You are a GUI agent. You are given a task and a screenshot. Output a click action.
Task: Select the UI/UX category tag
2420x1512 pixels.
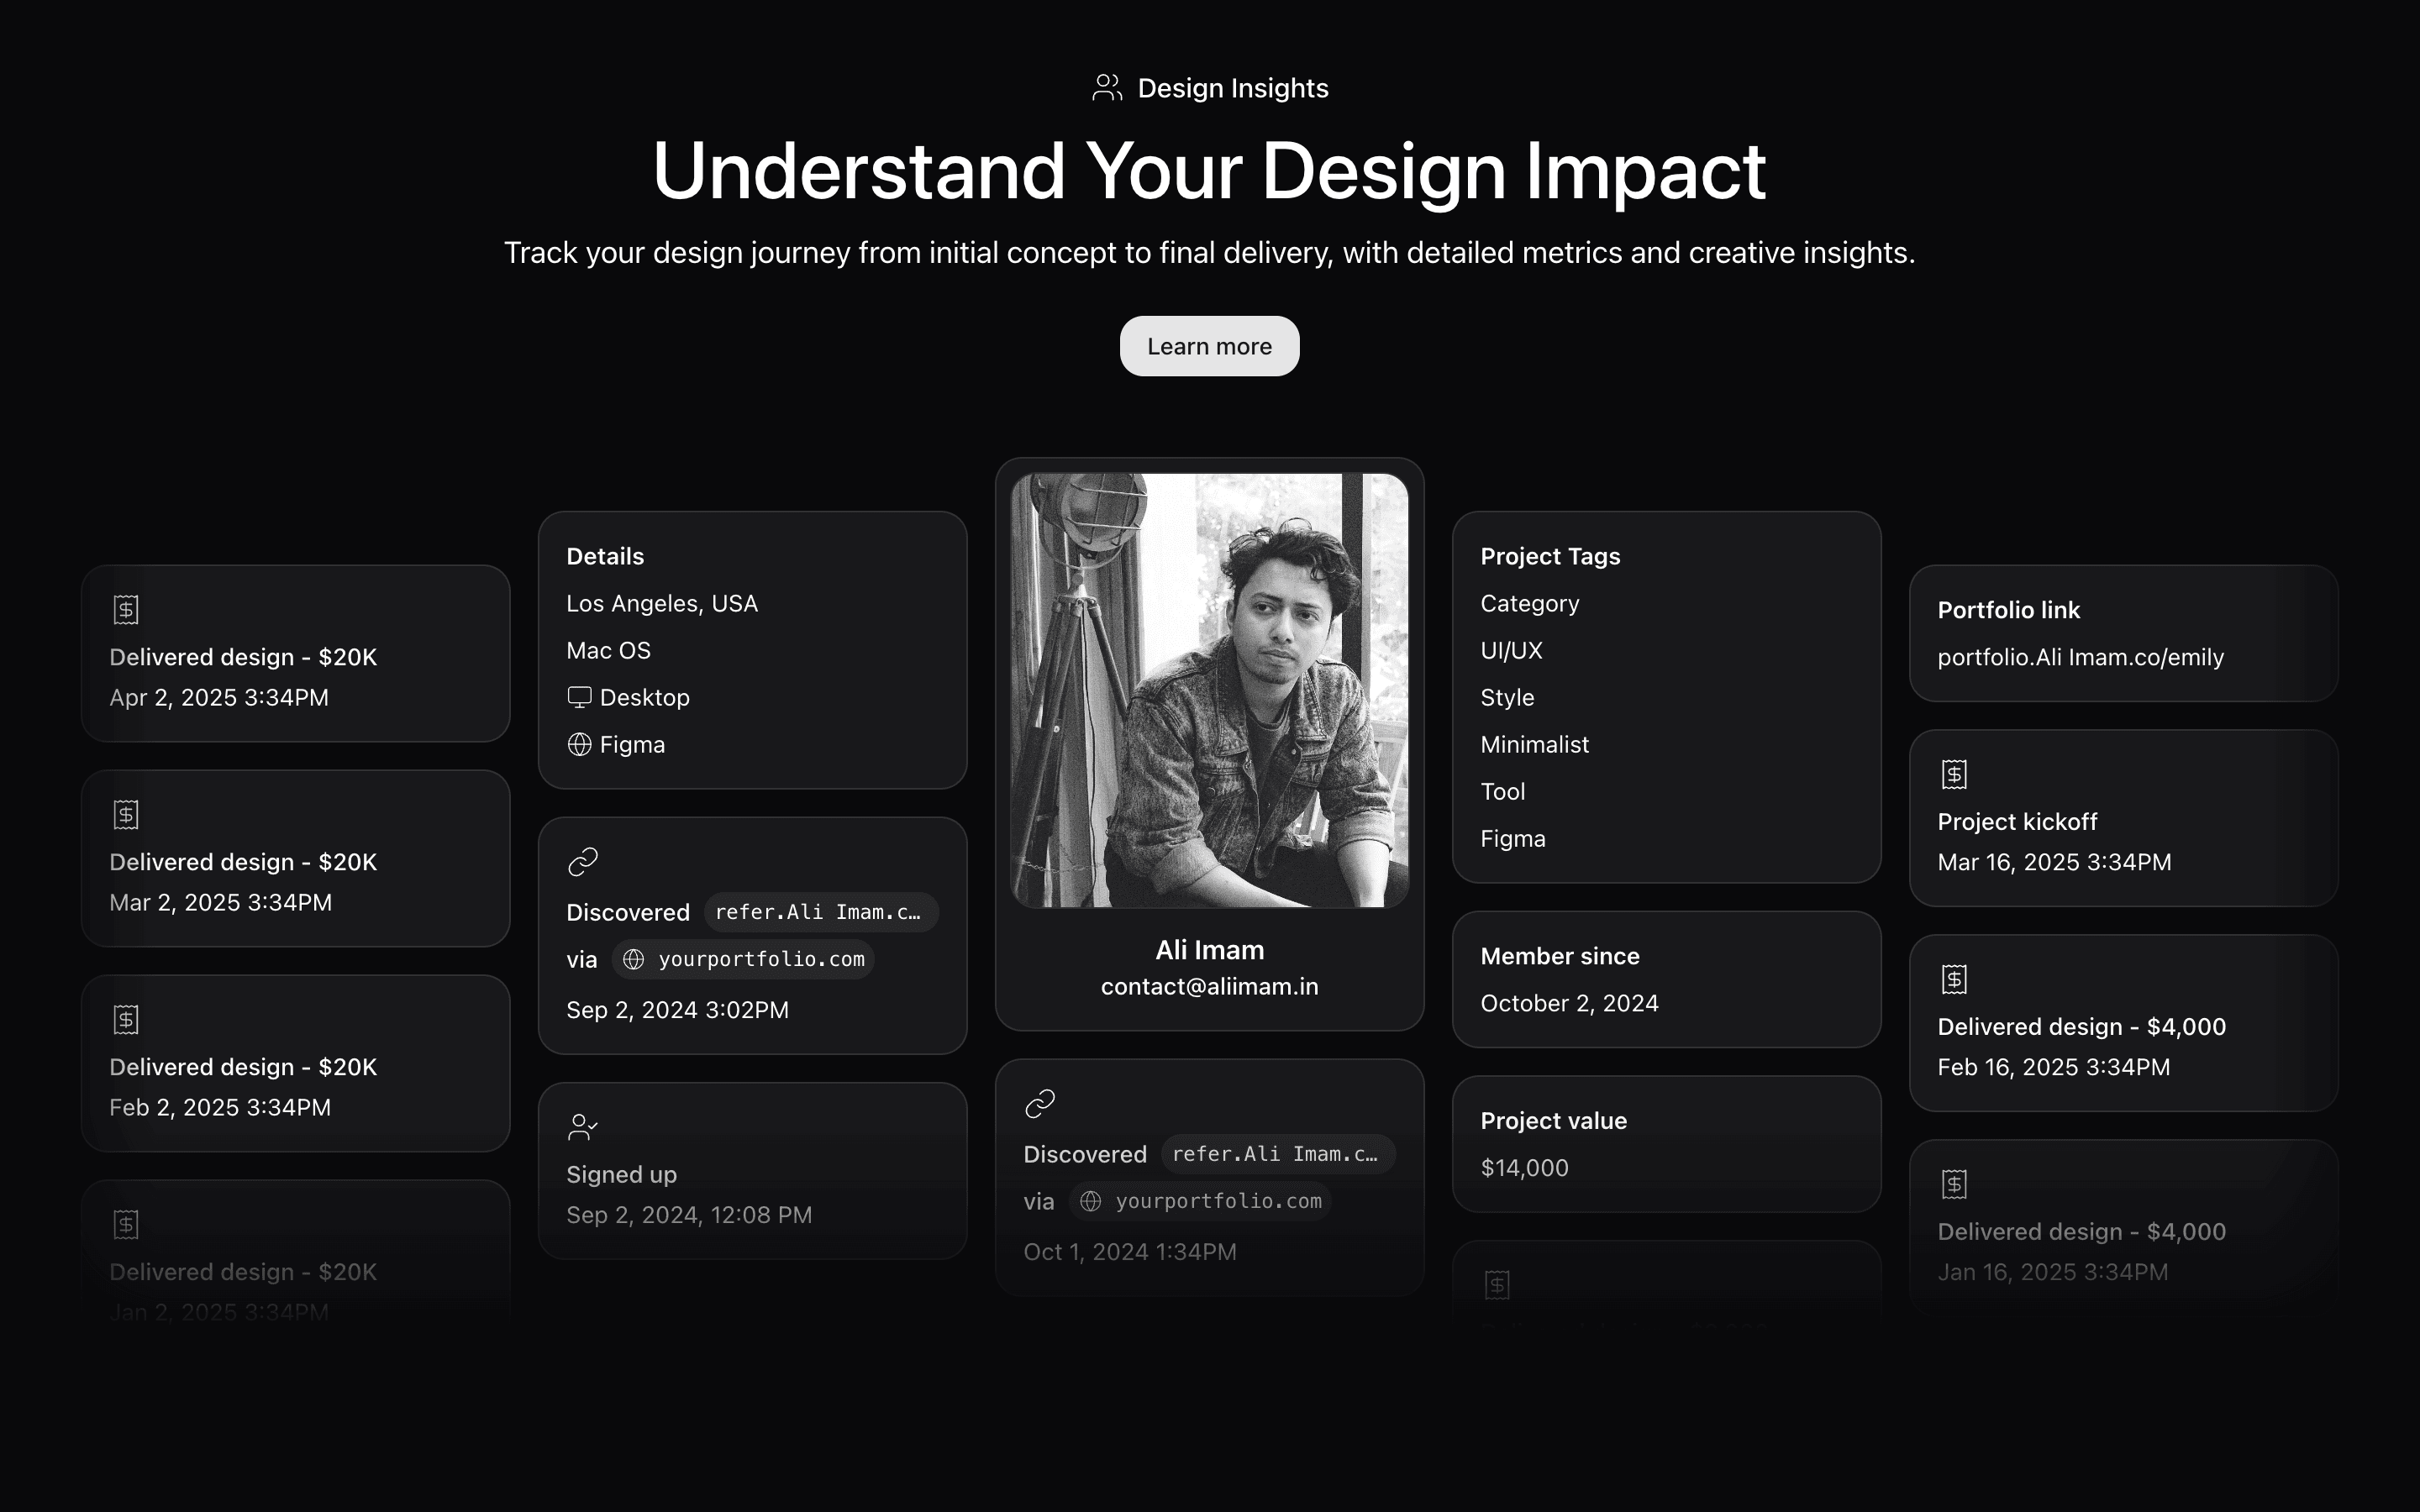(x=1511, y=650)
